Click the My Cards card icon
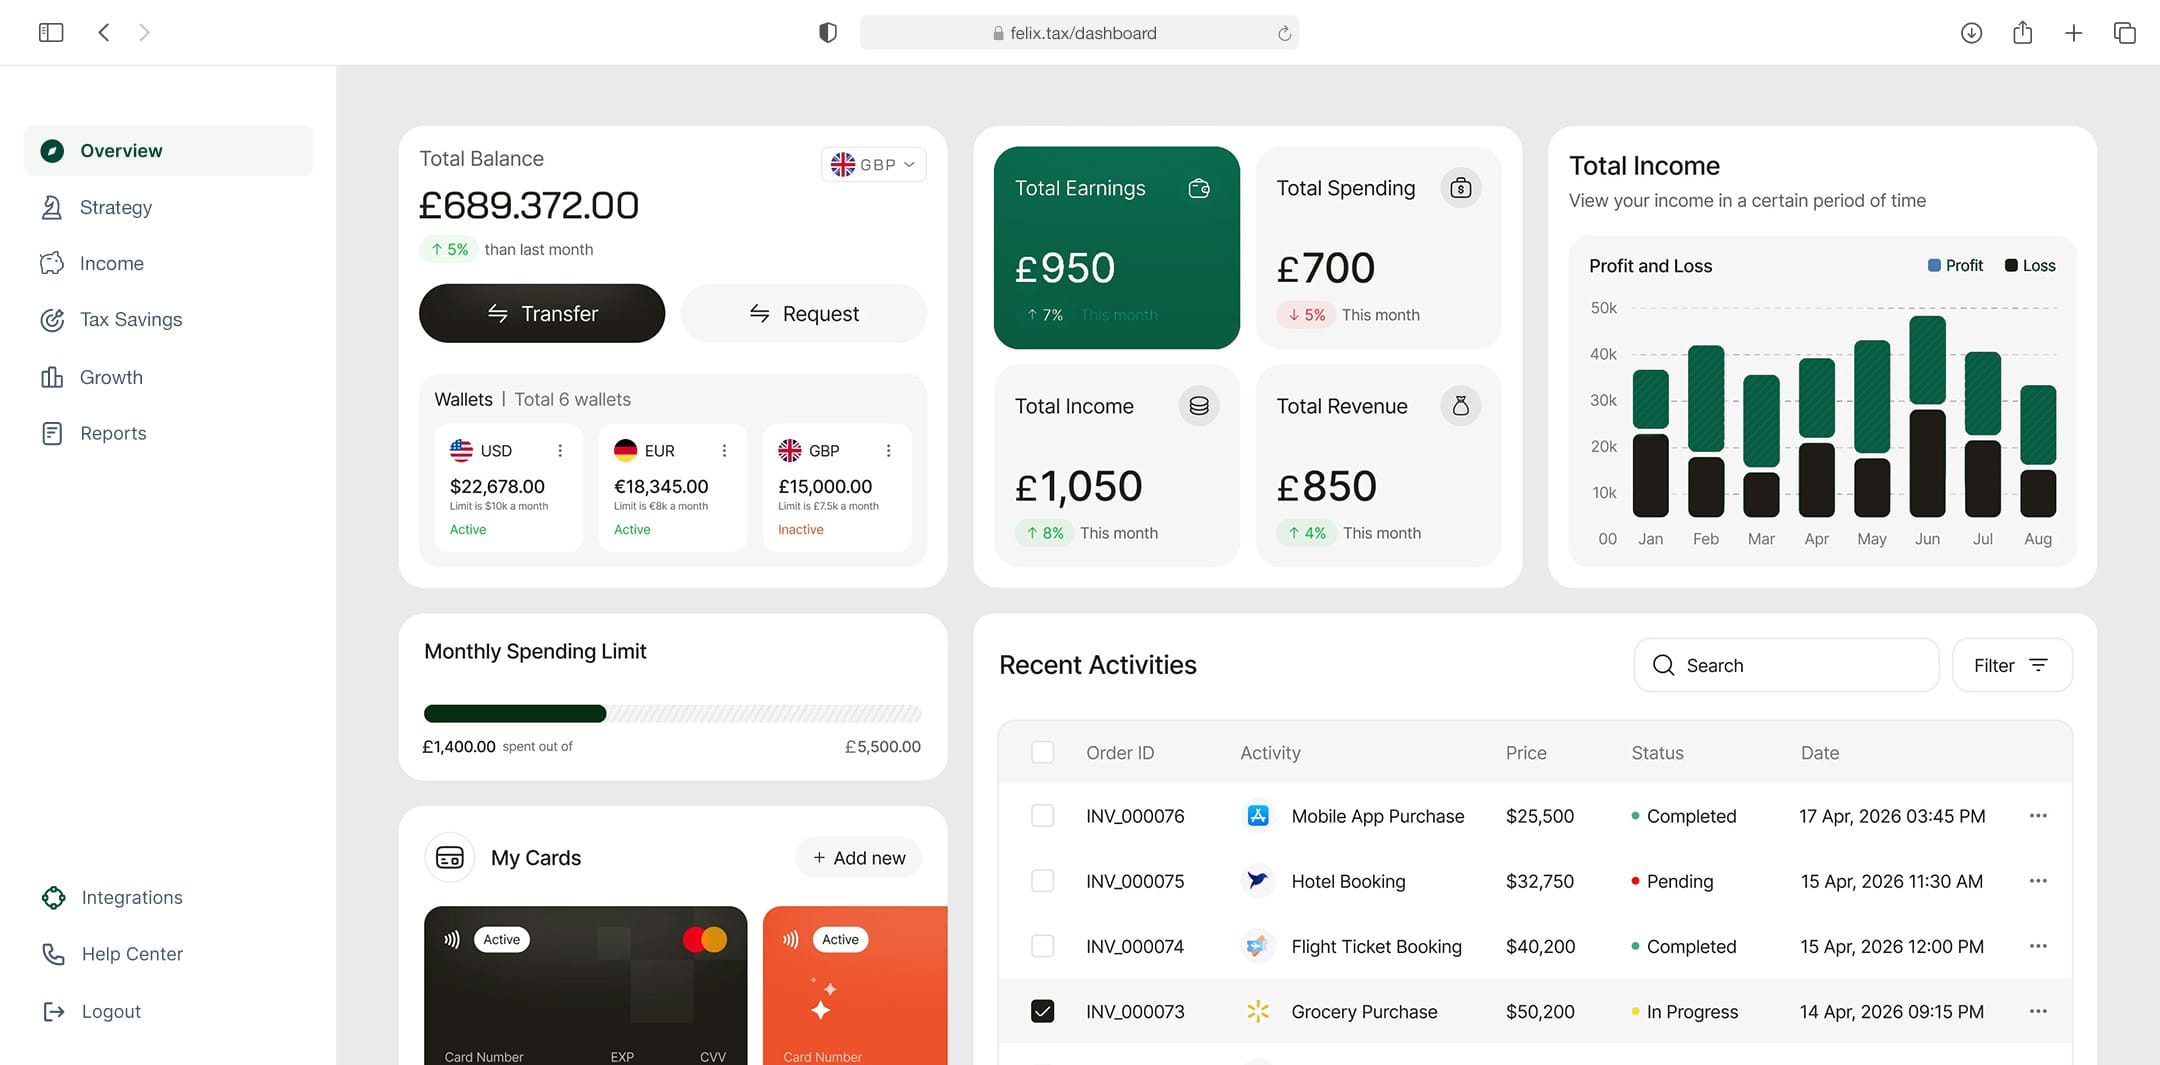This screenshot has height=1065, width=2160. (450, 858)
